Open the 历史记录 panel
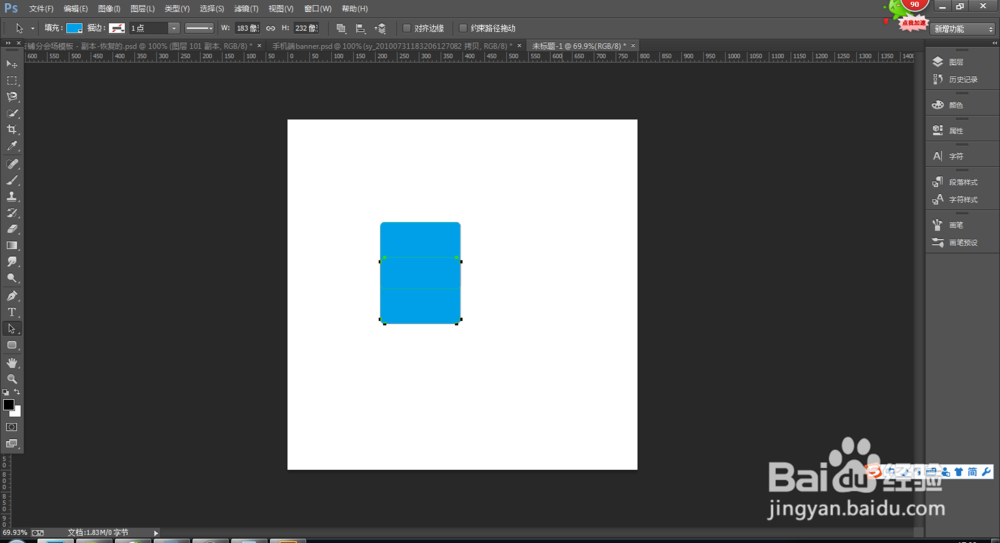Viewport: 1000px width, 543px height. click(955, 80)
